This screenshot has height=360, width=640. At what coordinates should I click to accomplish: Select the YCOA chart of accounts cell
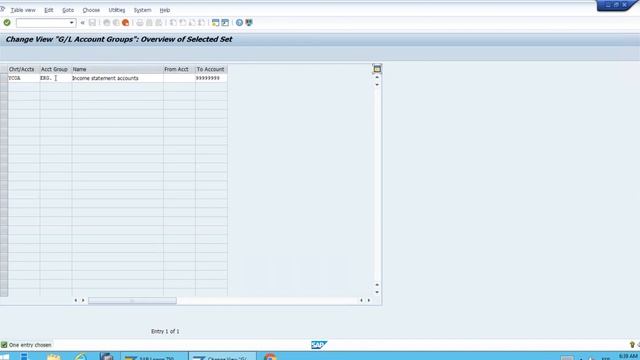click(x=24, y=78)
